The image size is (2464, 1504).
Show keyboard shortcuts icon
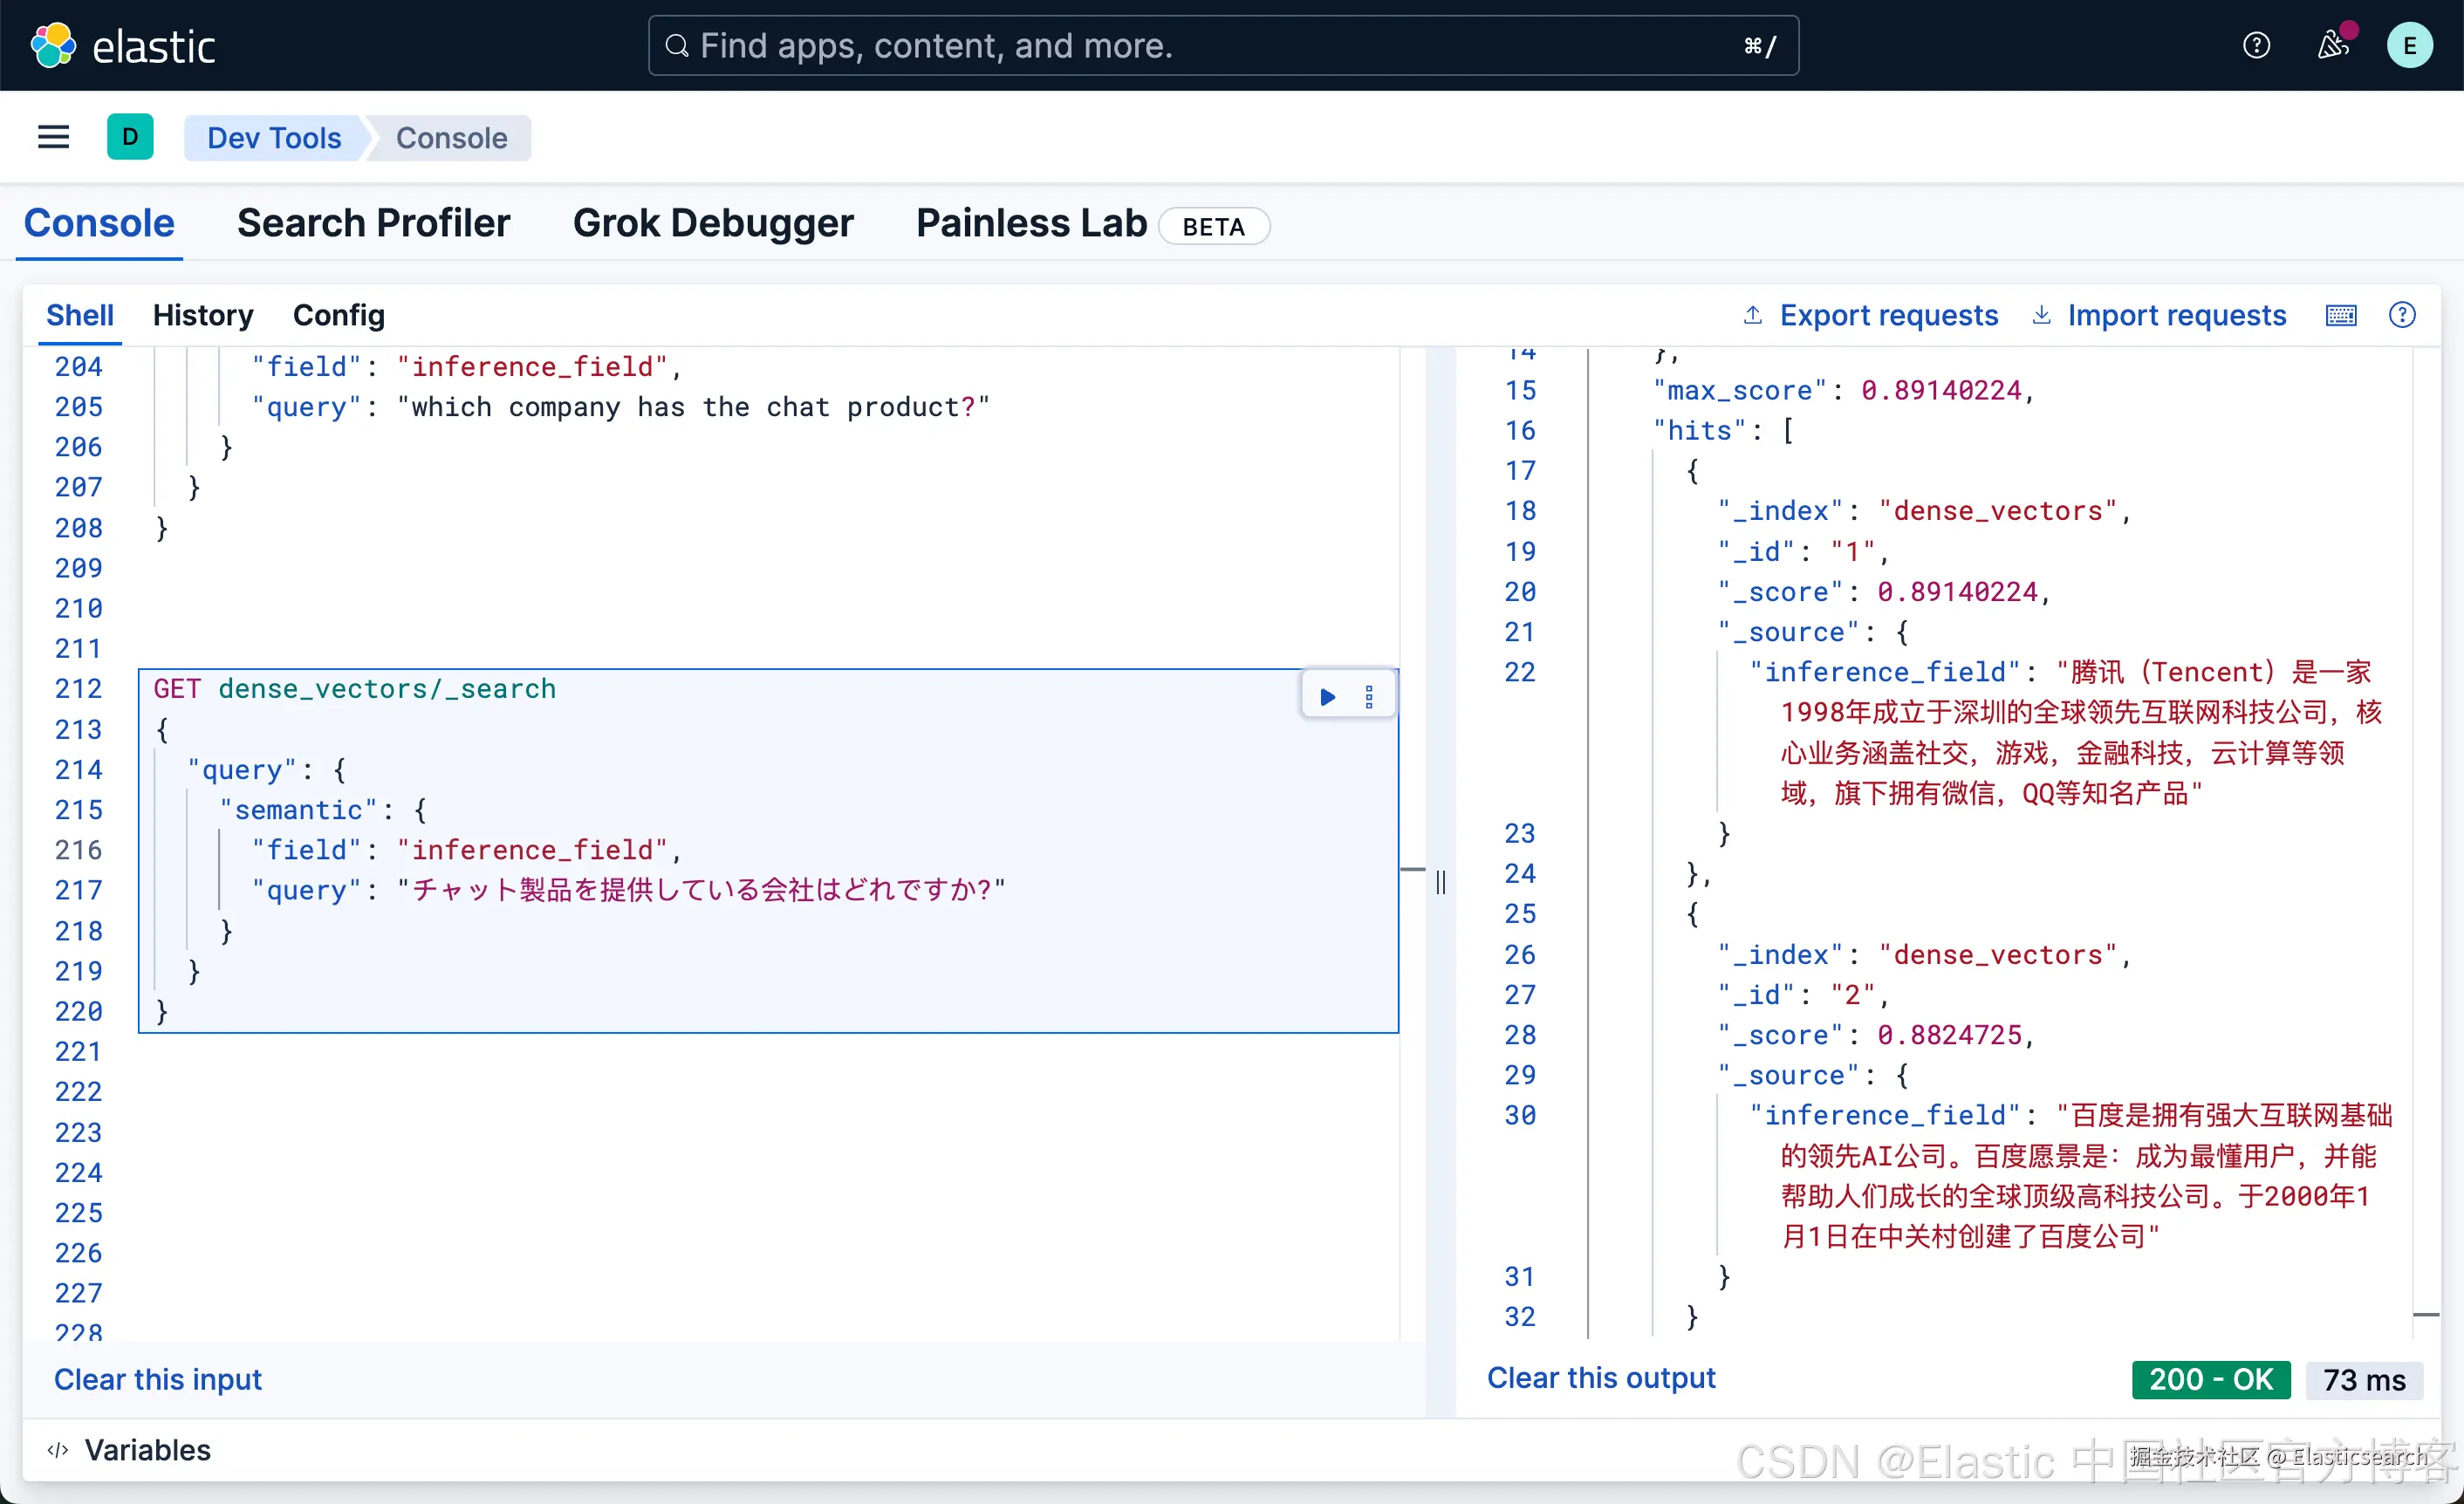[2340, 315]
